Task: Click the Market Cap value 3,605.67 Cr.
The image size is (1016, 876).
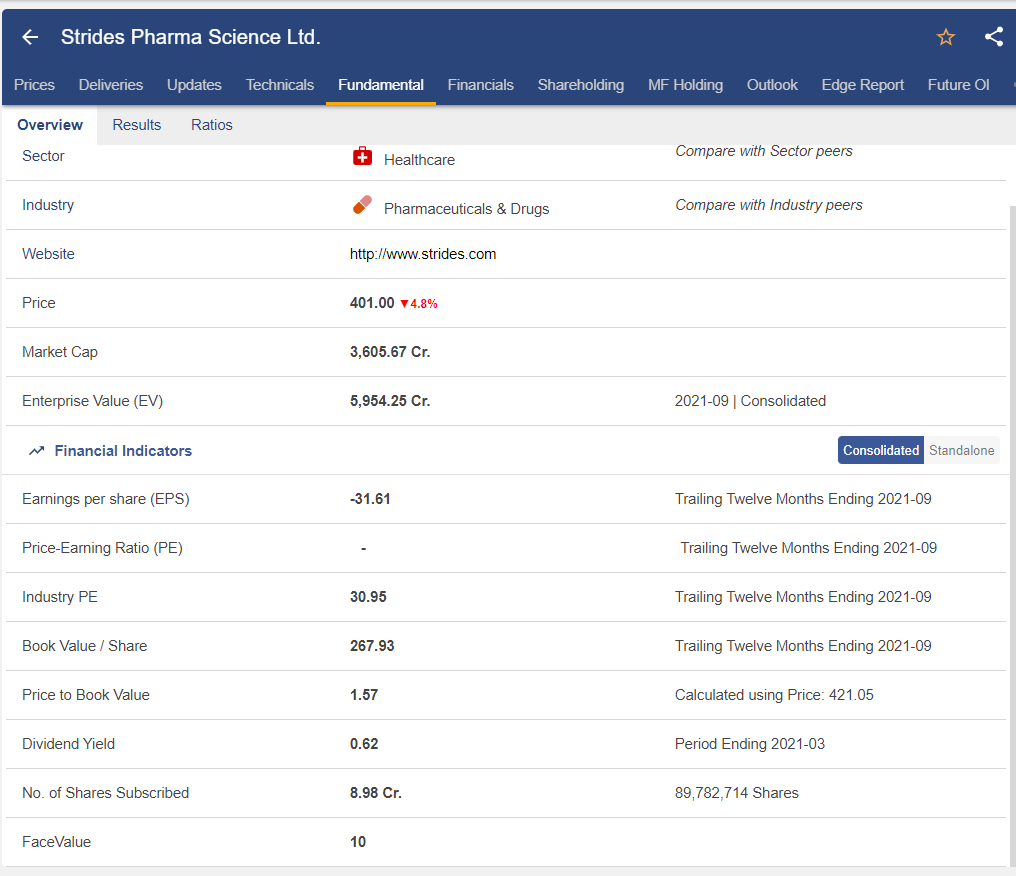Action: coord(390,352)
